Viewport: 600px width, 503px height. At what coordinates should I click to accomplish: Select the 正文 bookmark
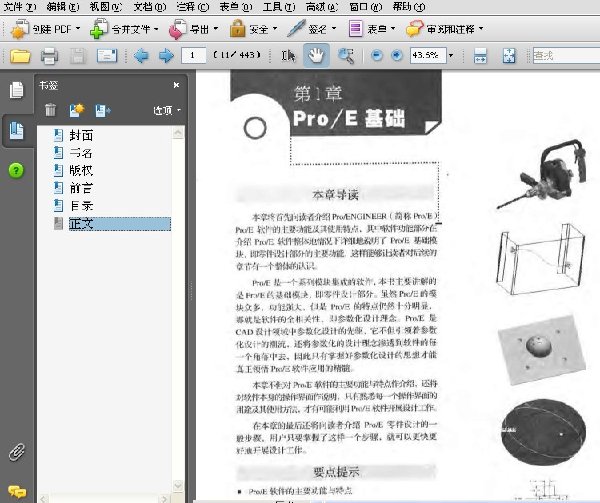coord(119,224)
